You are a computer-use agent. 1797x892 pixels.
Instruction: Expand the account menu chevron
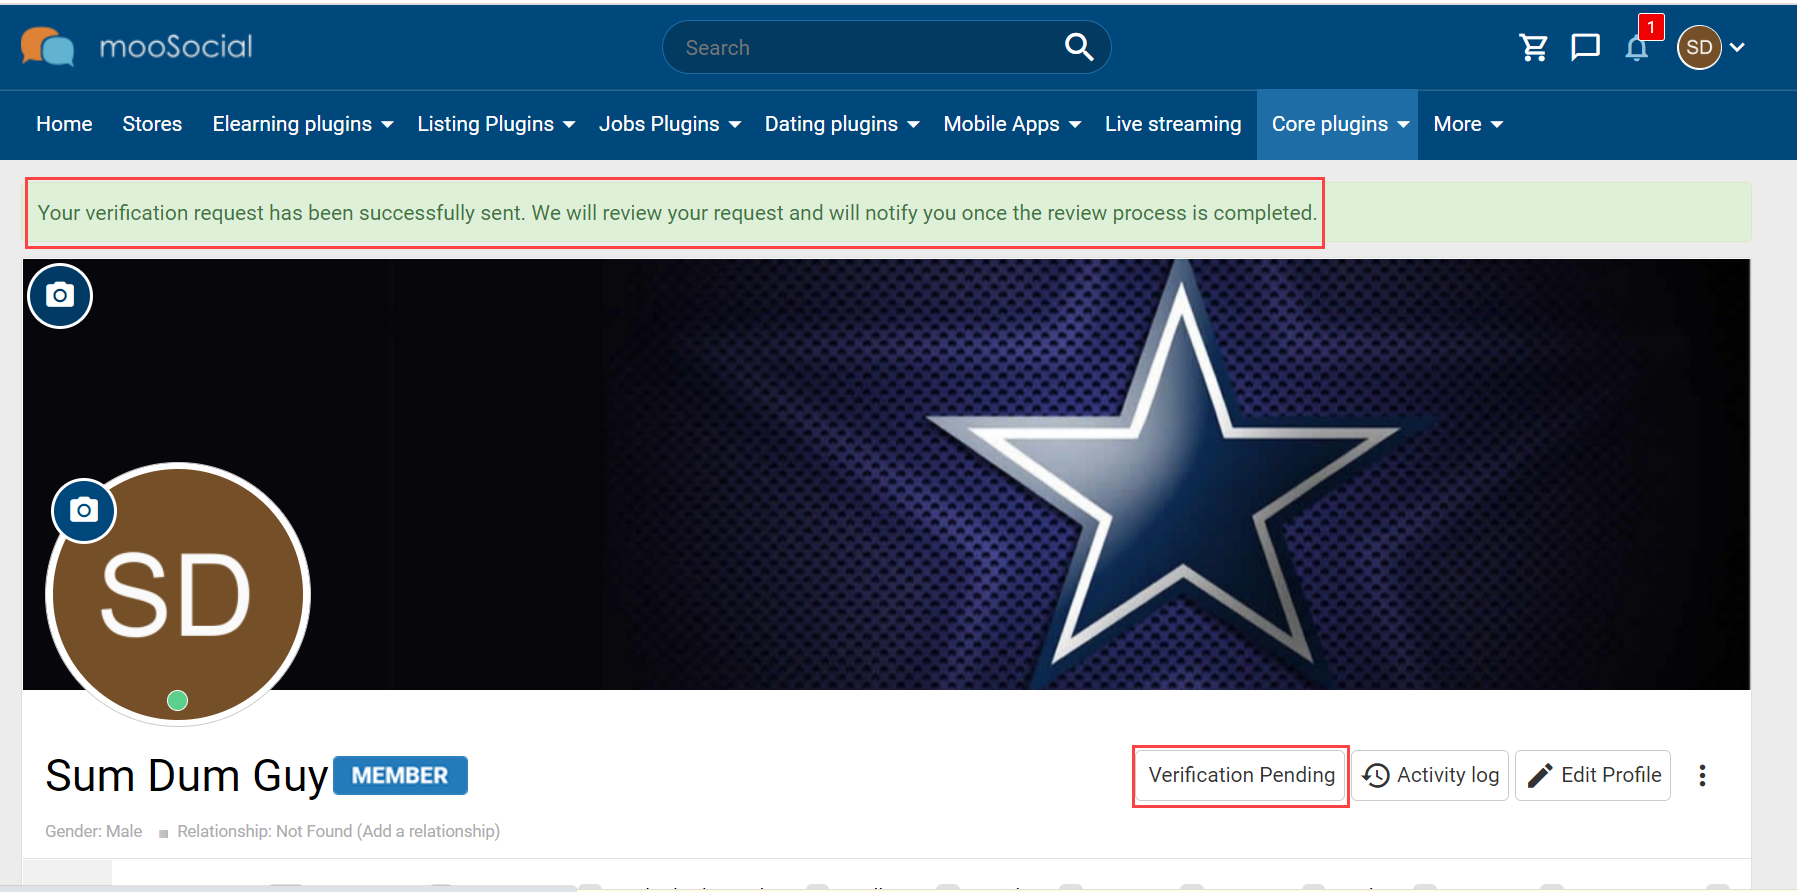[1738, 47]
